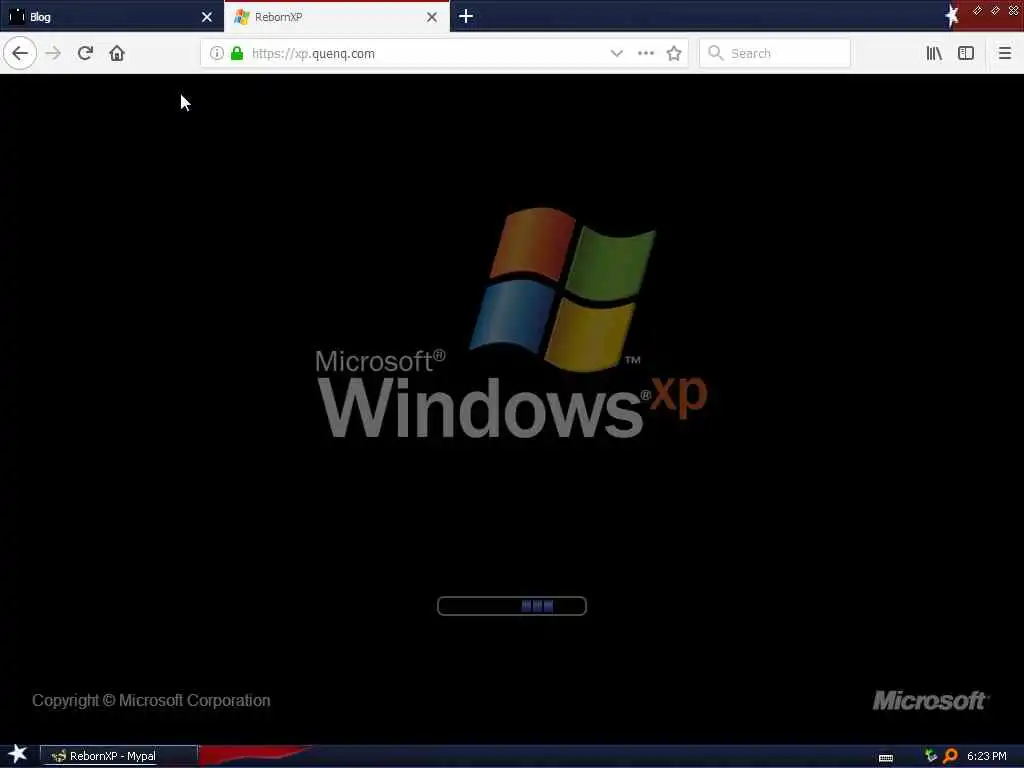The width and height of the screenshot is (1024, 768).
Task: Open the star Start button on taskbar
Action: pos(18,754)
